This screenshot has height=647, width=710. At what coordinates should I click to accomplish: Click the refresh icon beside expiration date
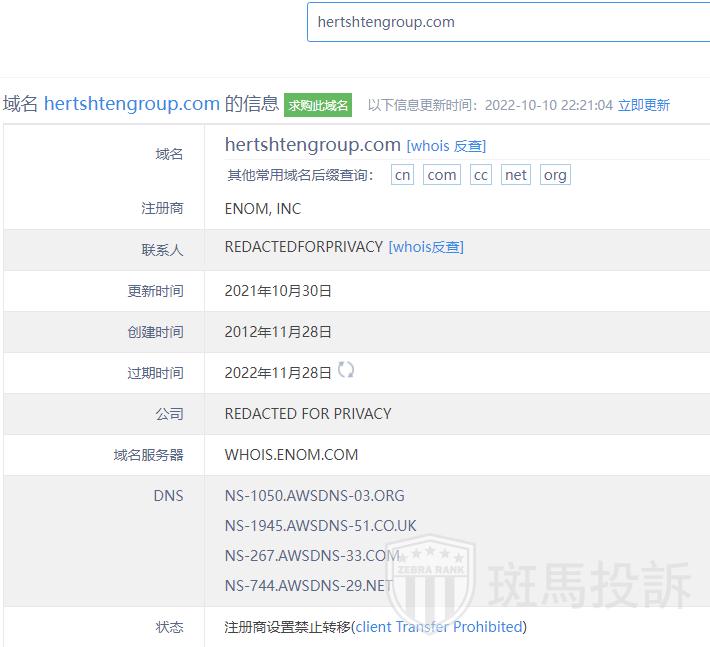click(346, 370)
